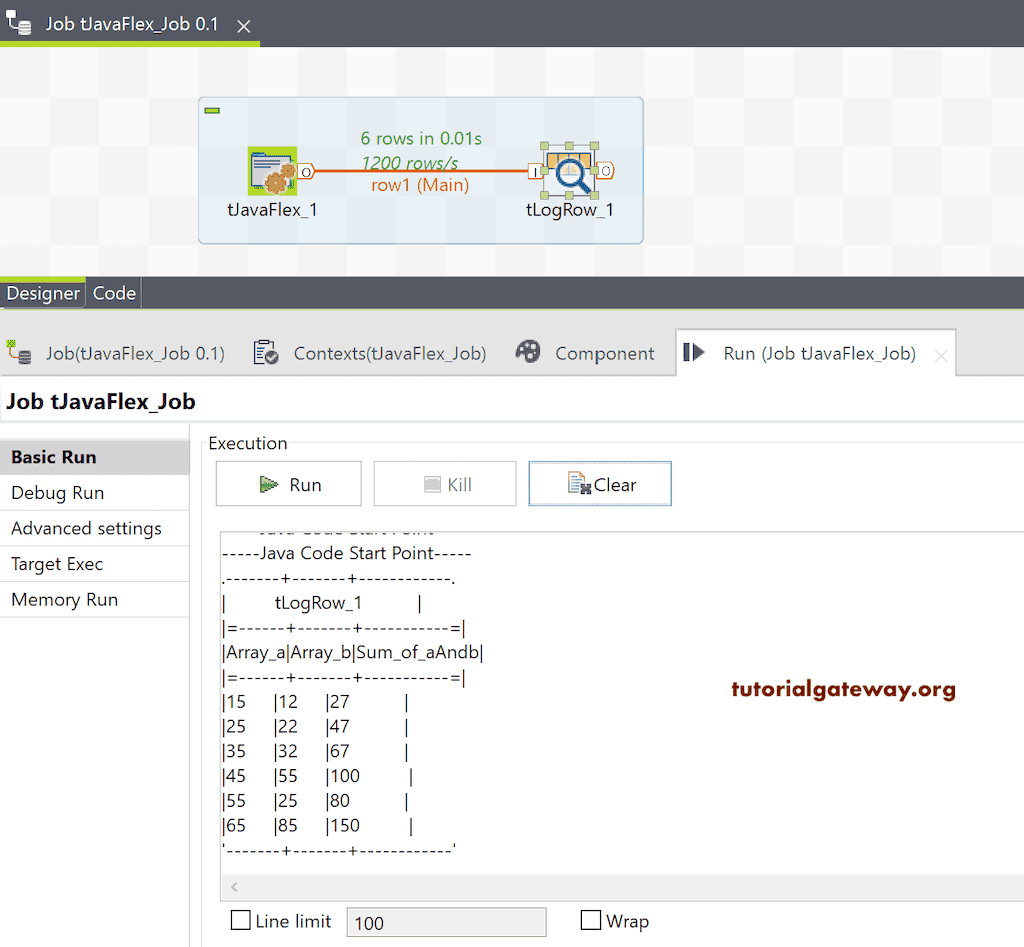Image resolution: width=1024 pixels, height=947 pixels.
Task: Click the Array_a|Array_b|Sum_of_aAndb header row
Action: (353, 652)
